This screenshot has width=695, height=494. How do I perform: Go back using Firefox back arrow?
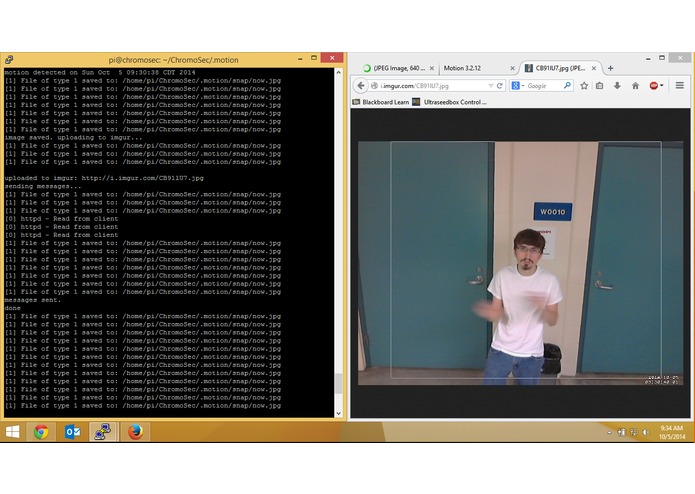pos(361,86)
